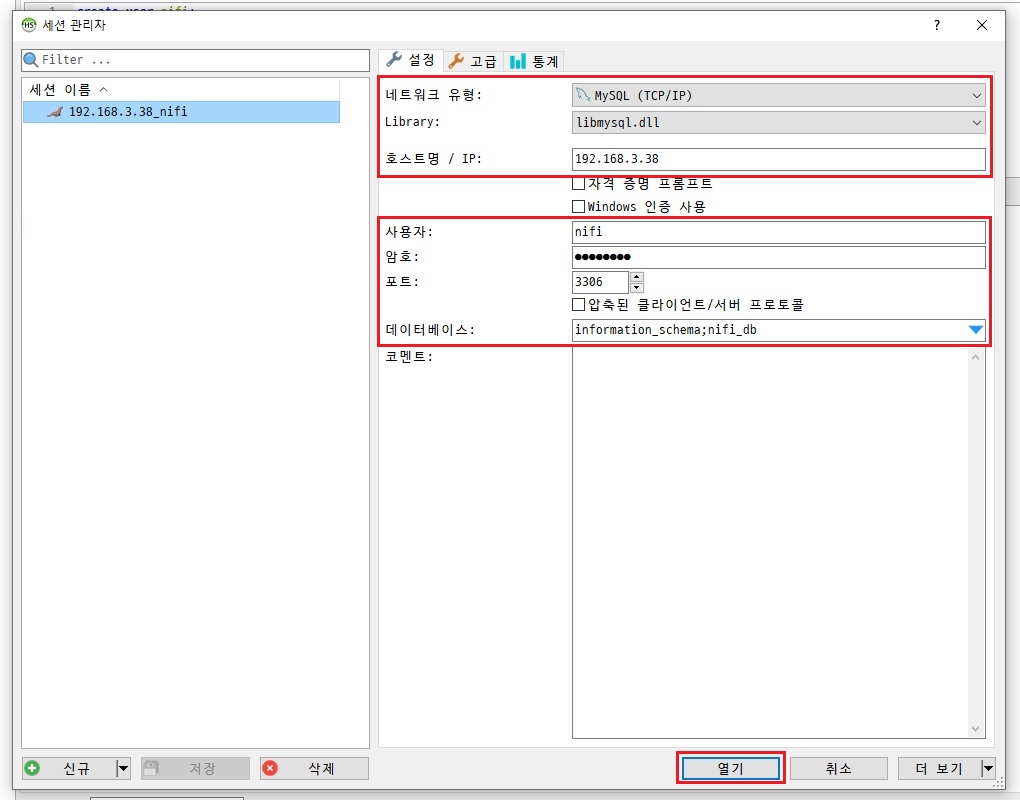
Task: Expand the 데이터베이스 blue arrow dropdown
Action: point(976,330)
